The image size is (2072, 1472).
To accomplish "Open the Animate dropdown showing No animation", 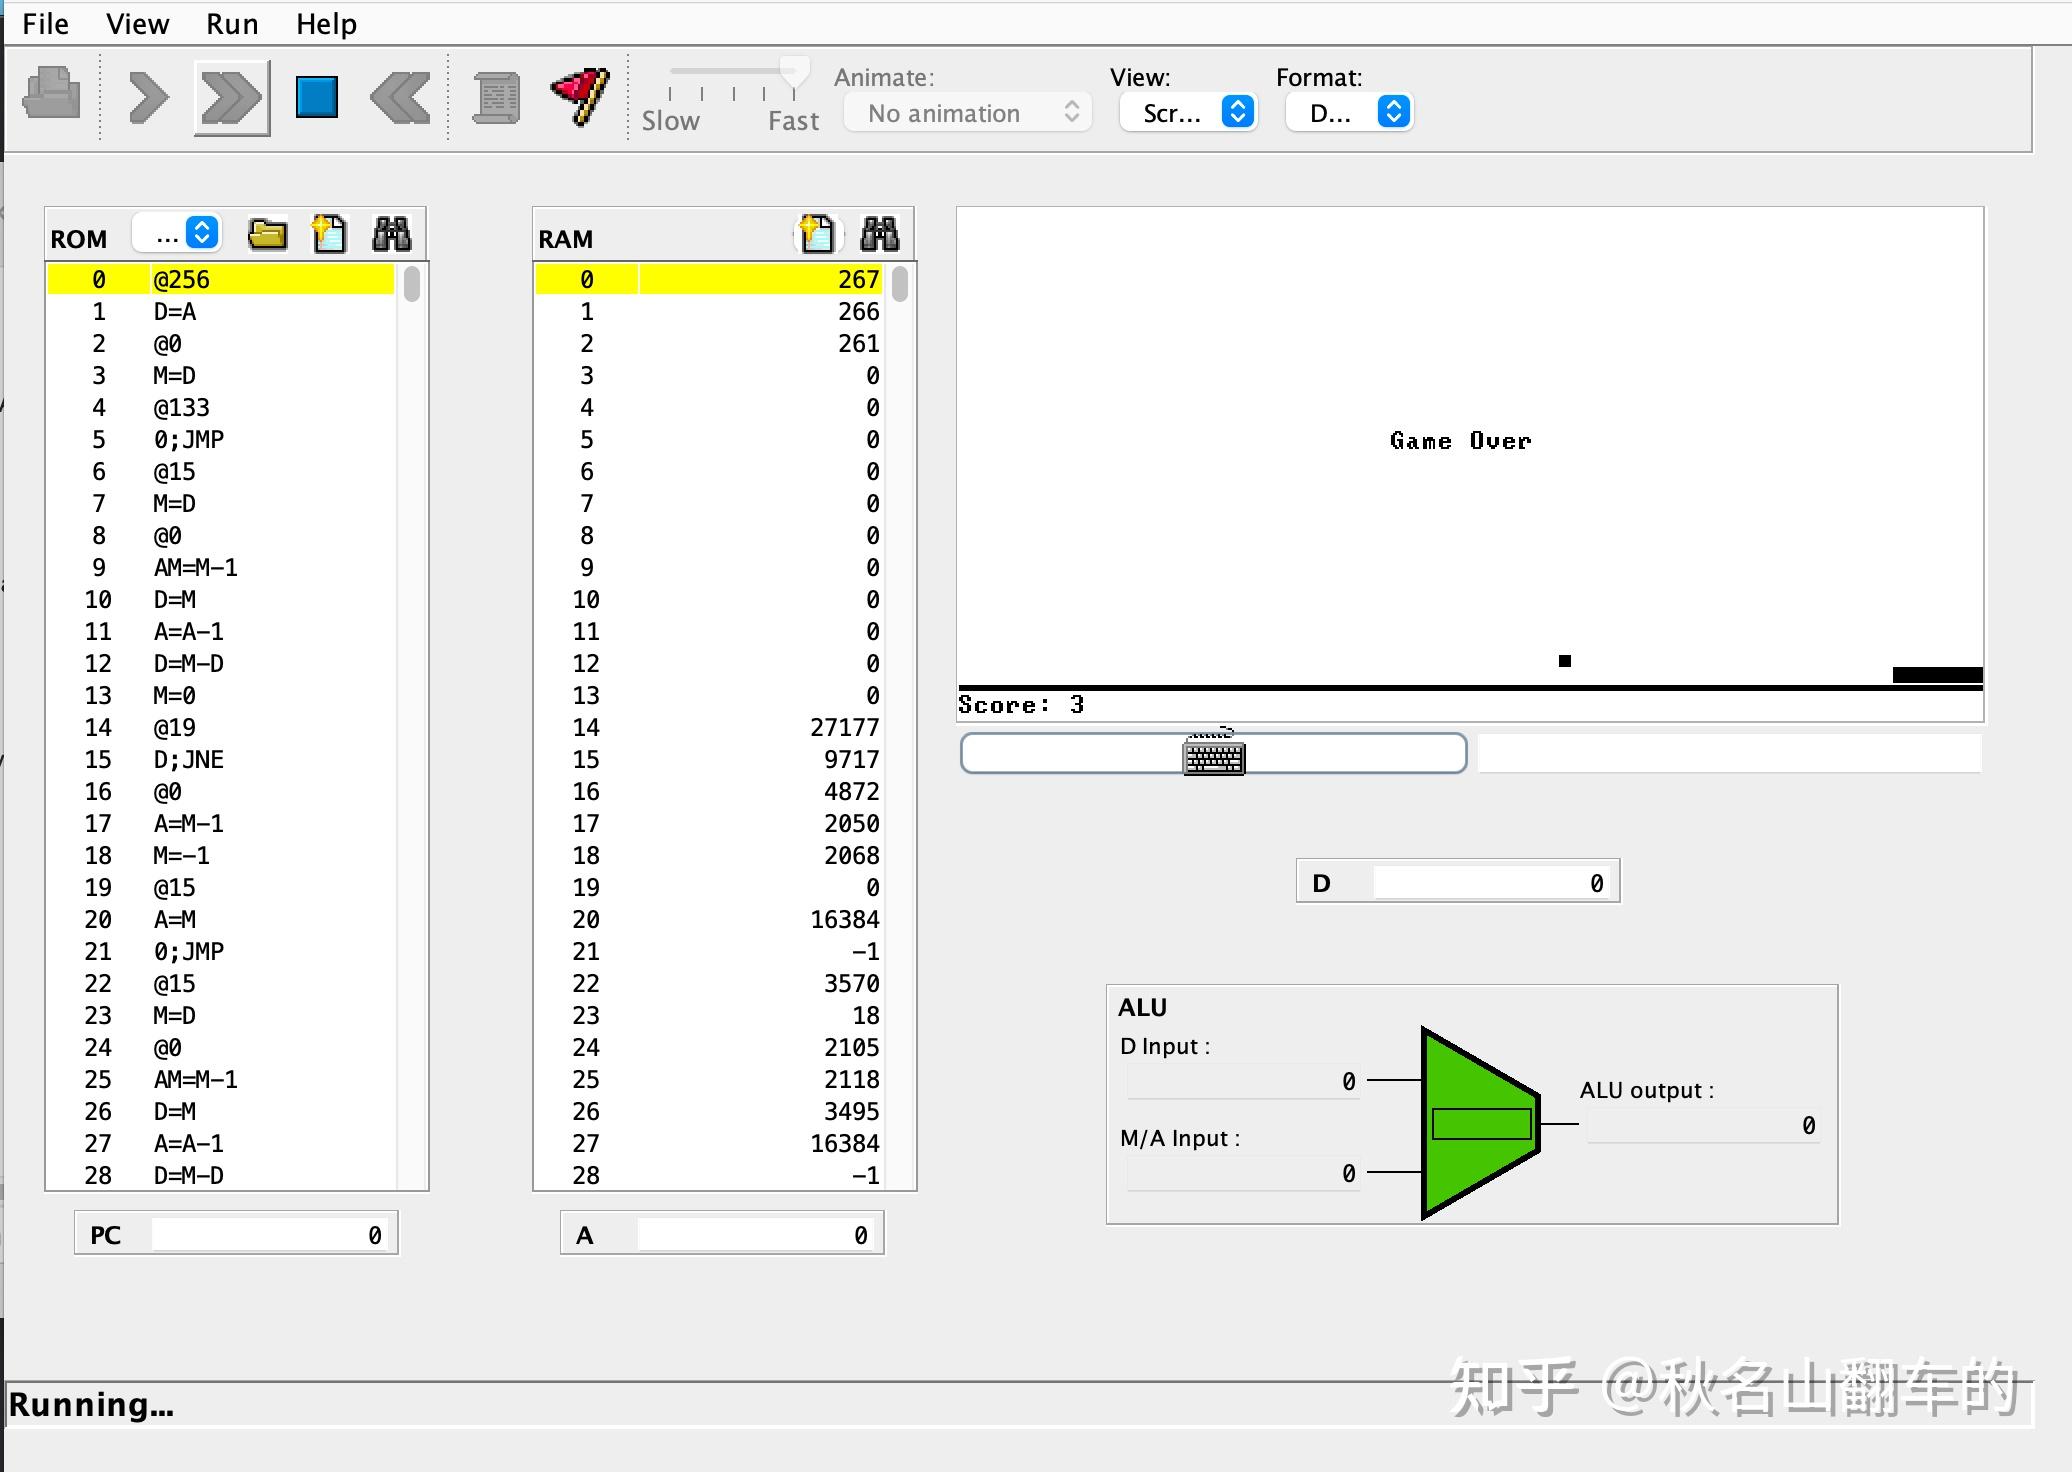I will click(x=965, y=112).
